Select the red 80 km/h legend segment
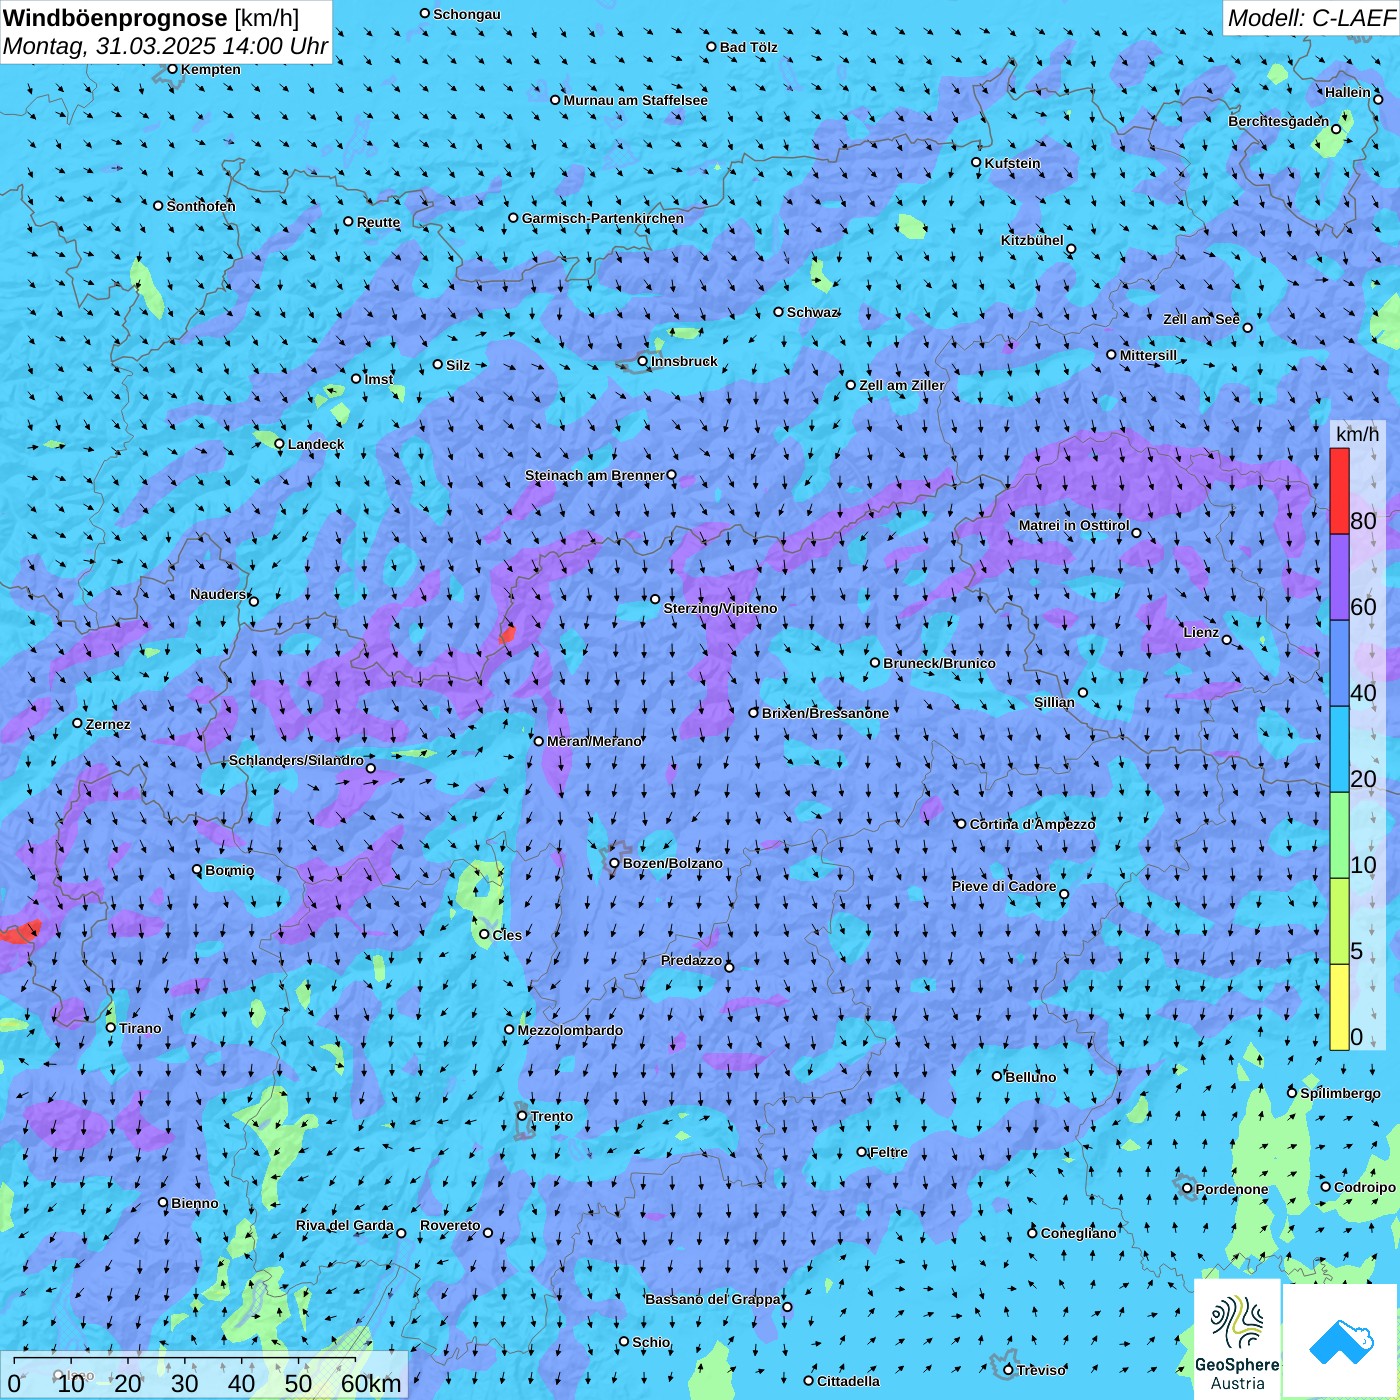 pyautogui.click(x=1339, y=491)
